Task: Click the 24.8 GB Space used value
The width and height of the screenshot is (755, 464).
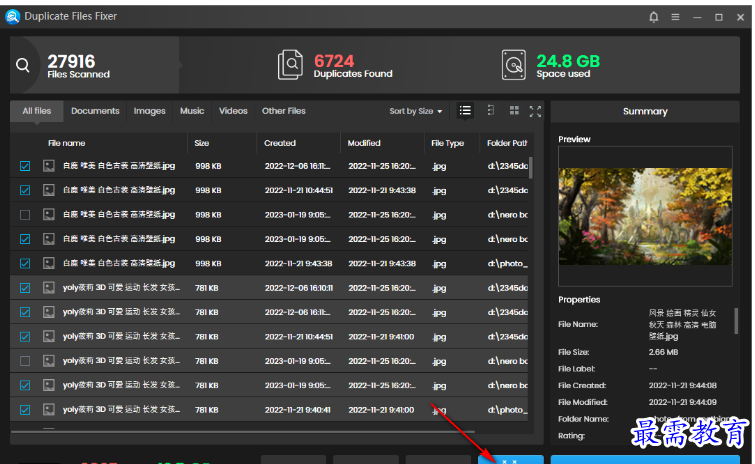Action: pyautogui.click(x=568, y=61)
